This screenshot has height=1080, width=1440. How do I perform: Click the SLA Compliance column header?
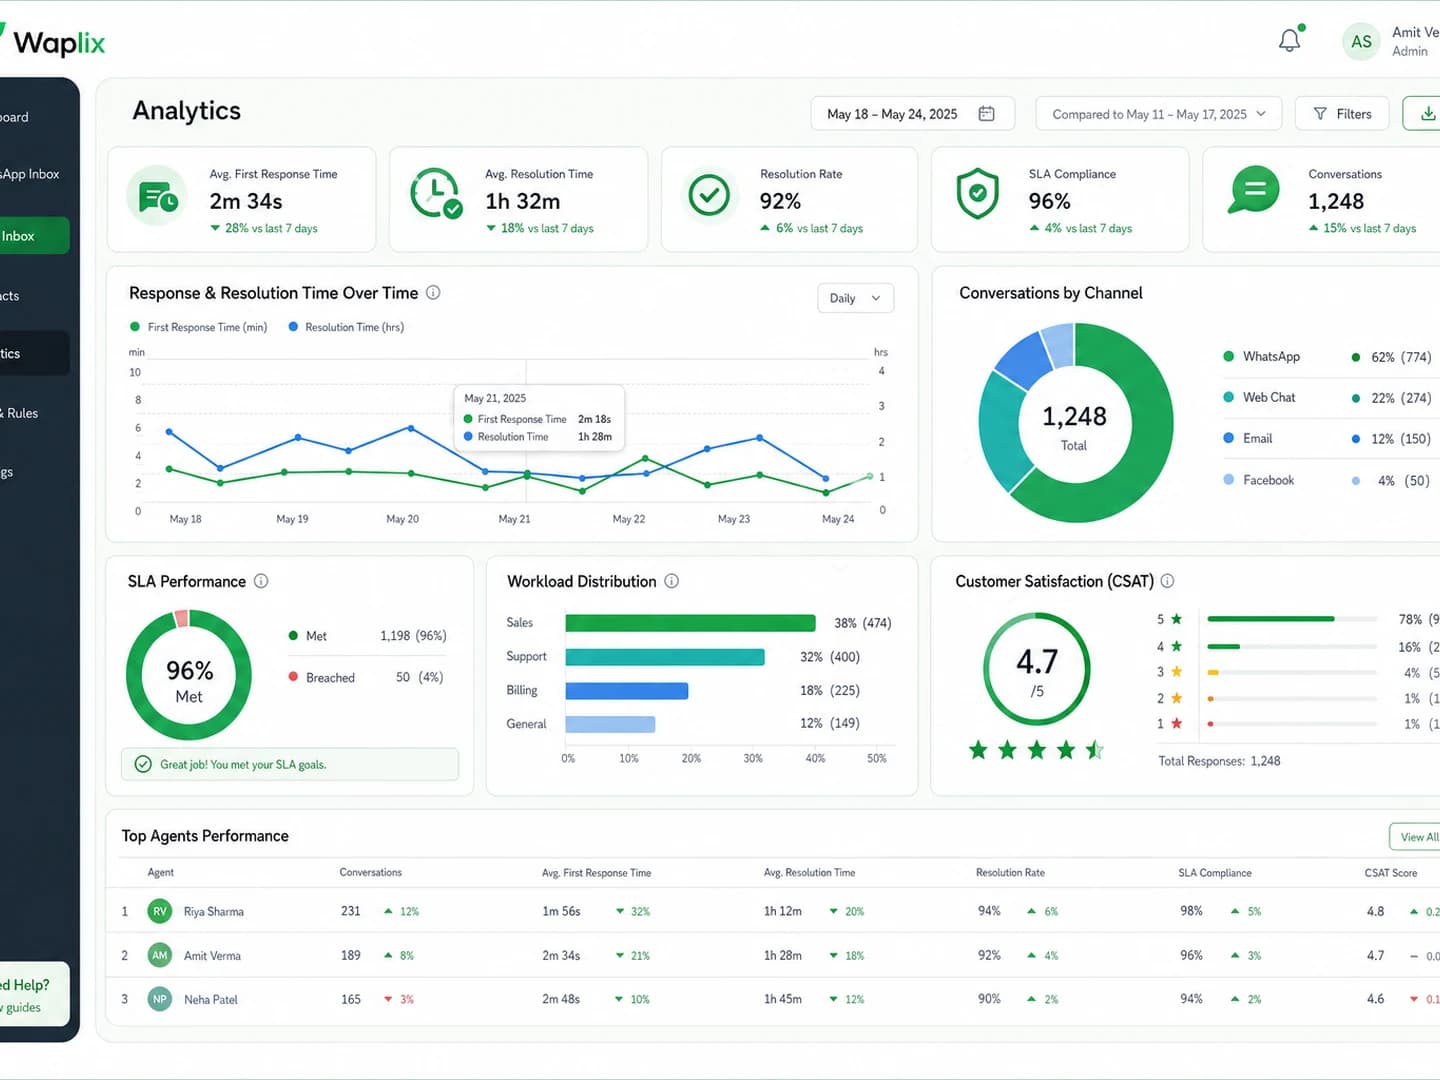click(1215, 872)
